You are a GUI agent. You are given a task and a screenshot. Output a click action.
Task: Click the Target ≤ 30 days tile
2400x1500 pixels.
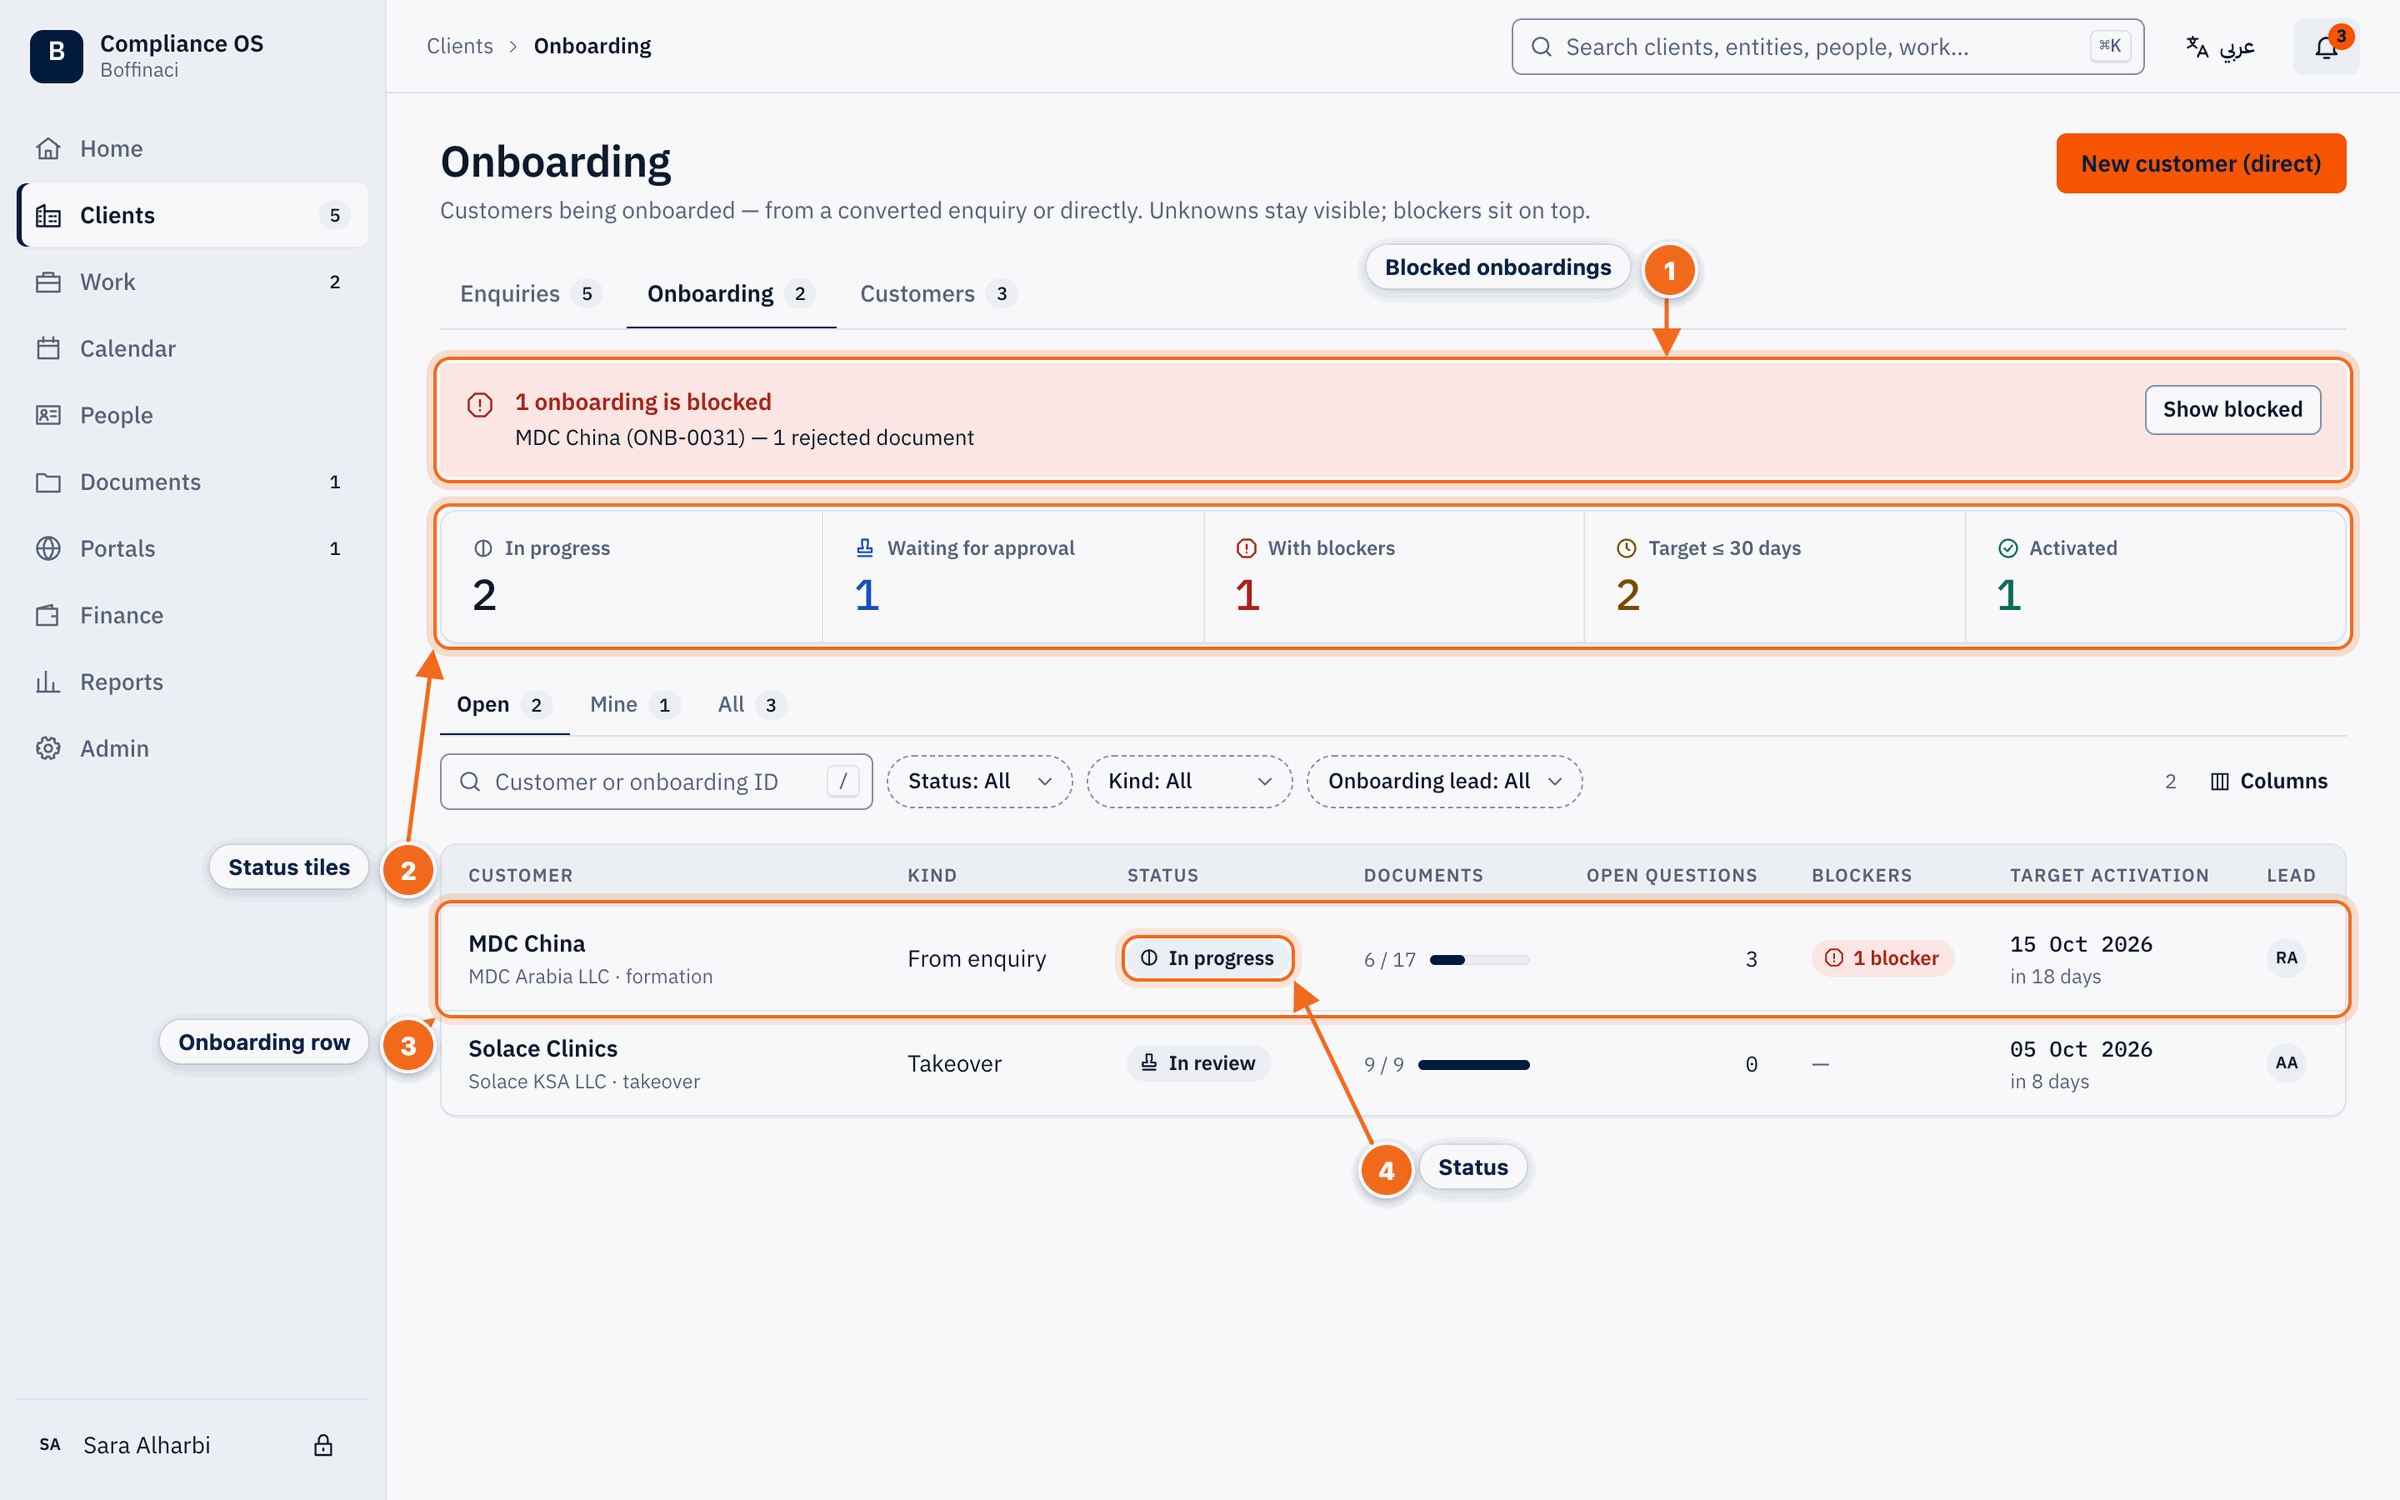(1775, 577)
